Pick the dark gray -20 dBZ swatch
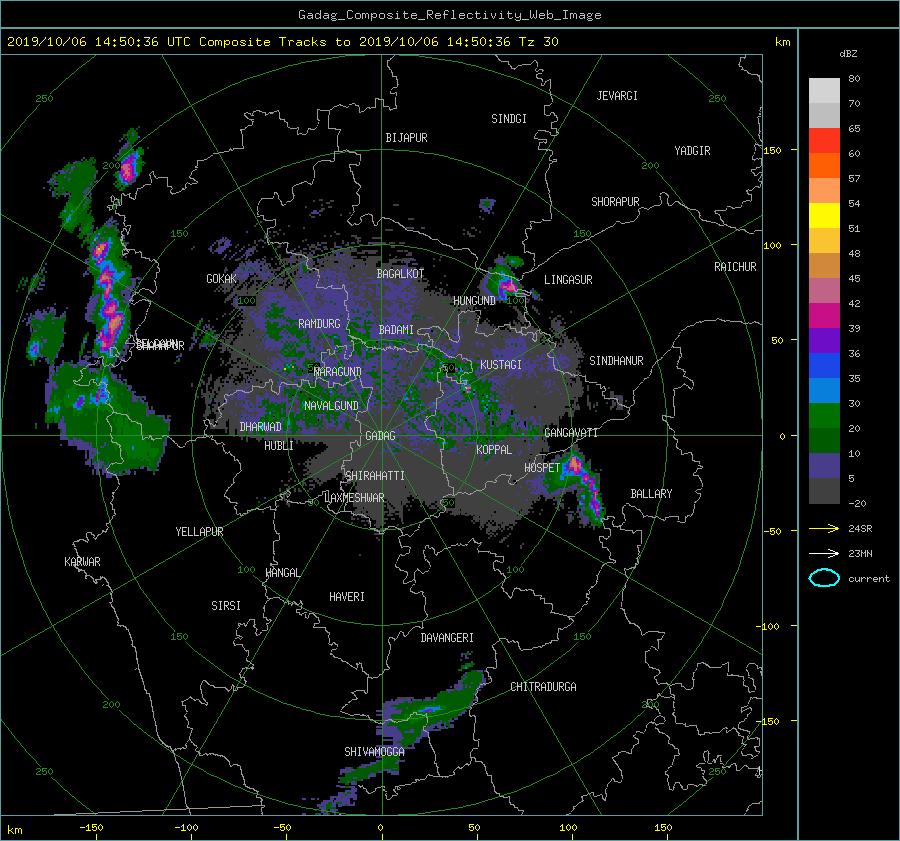The image size is (900, 841). pos(824,491)
